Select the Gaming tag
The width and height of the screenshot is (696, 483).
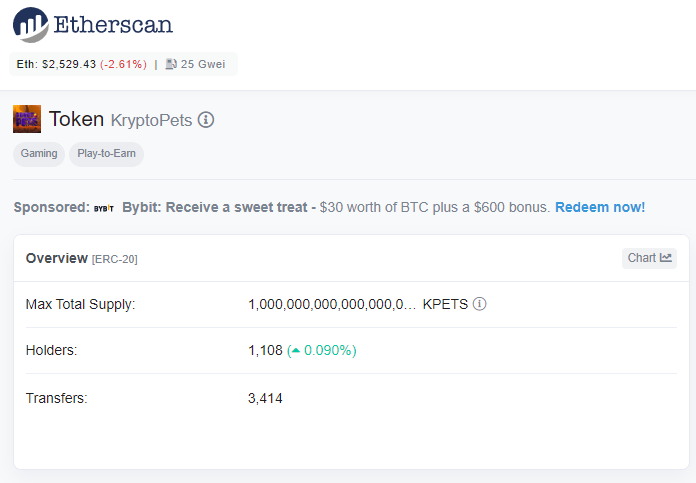click(39, 154)
